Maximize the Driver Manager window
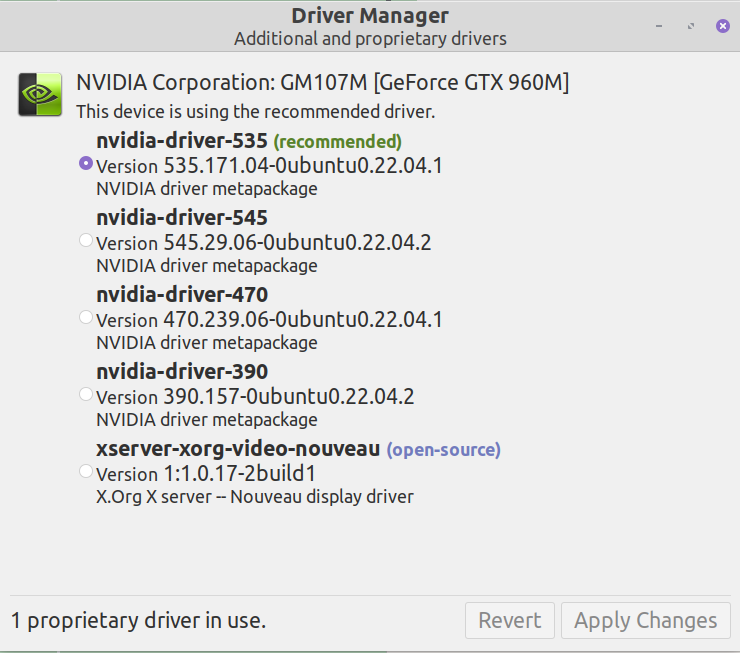The height and width of the screenshot is (653, 740). (x=691, y=26)
